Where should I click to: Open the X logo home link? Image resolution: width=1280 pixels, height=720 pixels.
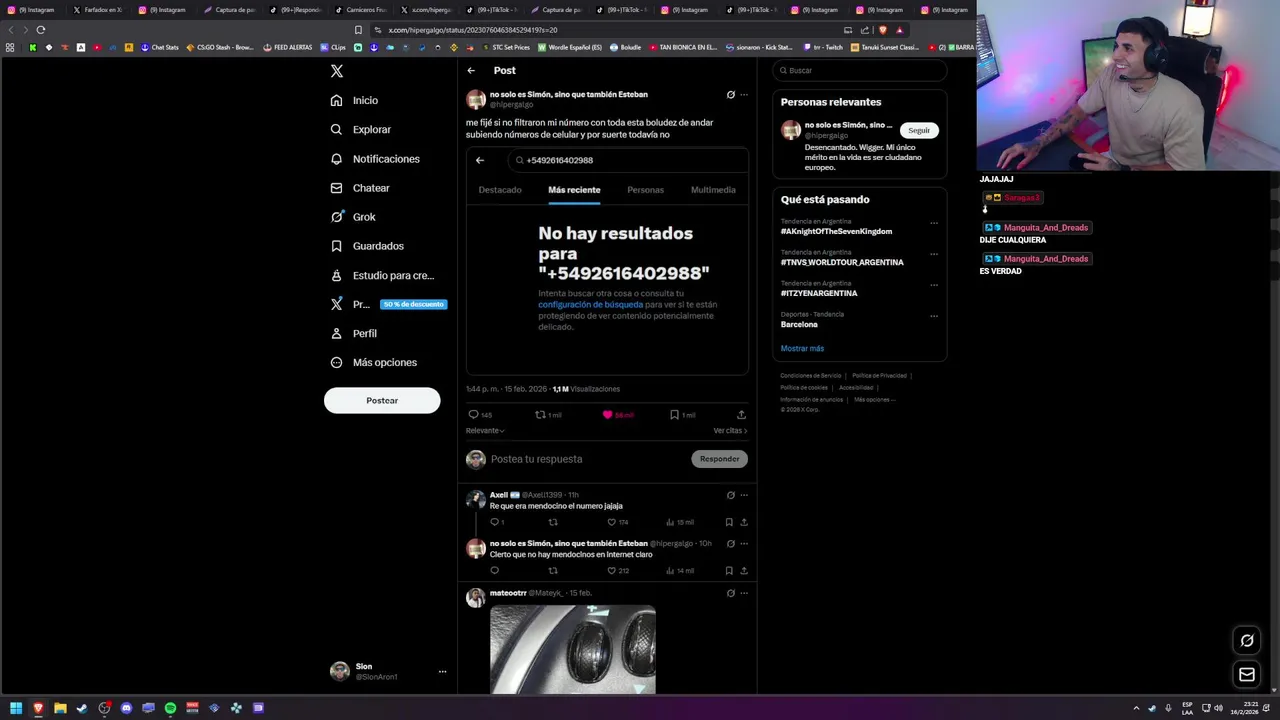click(x=337, y=71)
